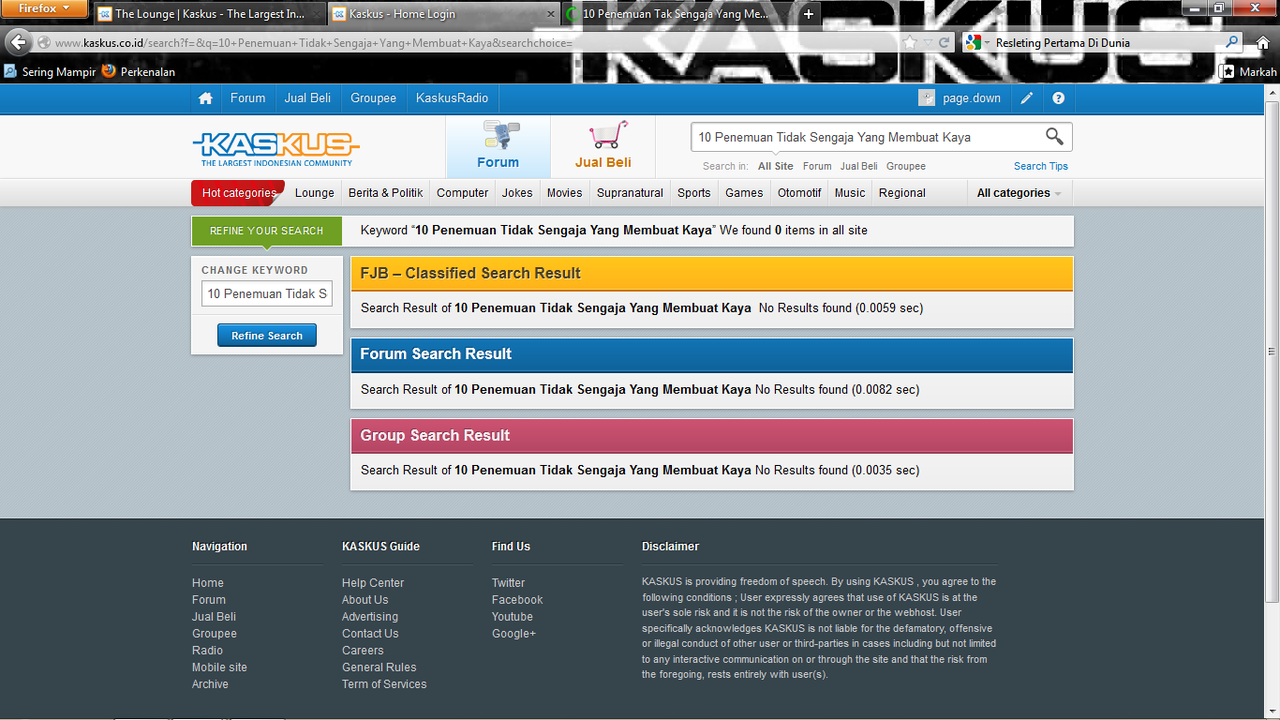Open Groupee in the blue navbar
Viewport: 1280px width, 720px height.
click(x=373, y=98)
